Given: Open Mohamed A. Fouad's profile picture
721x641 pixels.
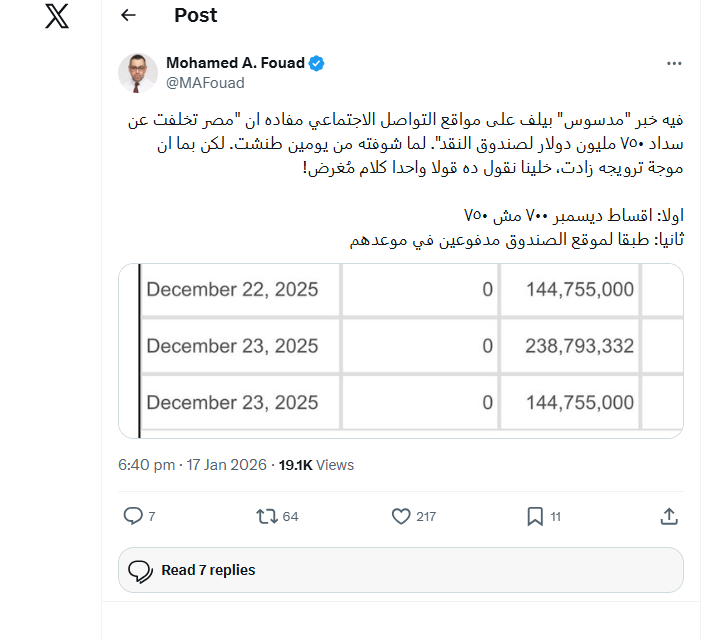Looking at the screenshot, I should coord(138,73).
